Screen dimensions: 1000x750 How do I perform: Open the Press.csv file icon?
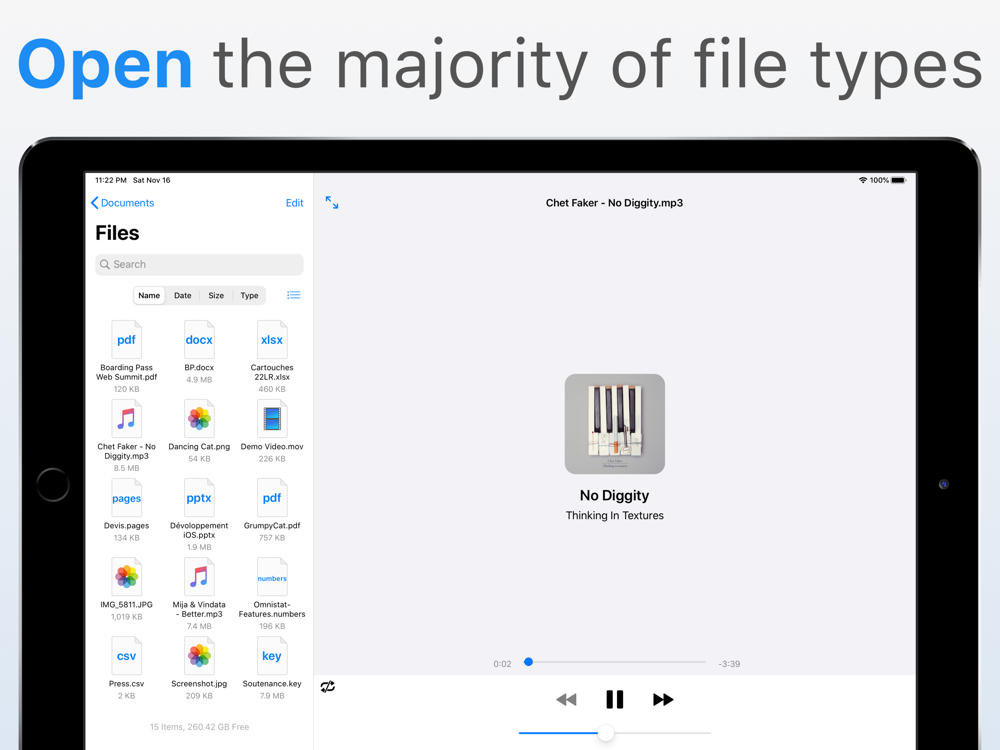(x=126, y=656)
